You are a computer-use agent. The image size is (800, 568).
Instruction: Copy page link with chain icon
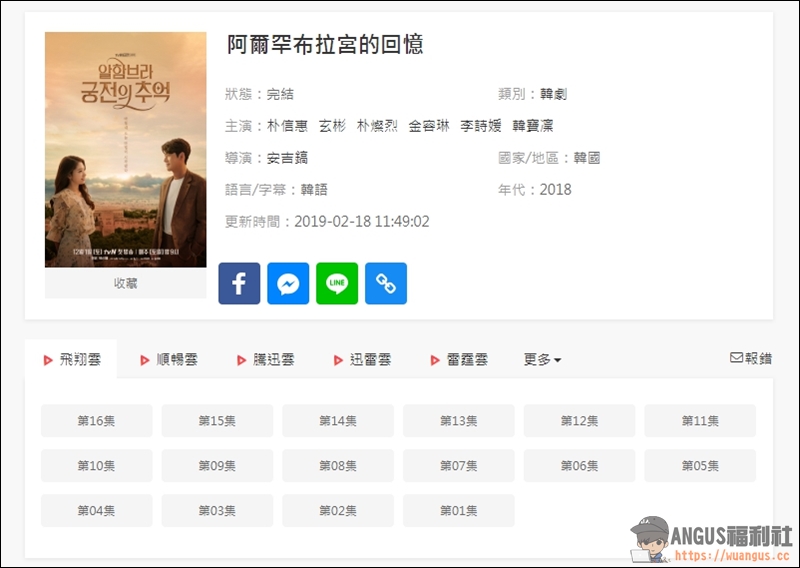click(386, 283)
